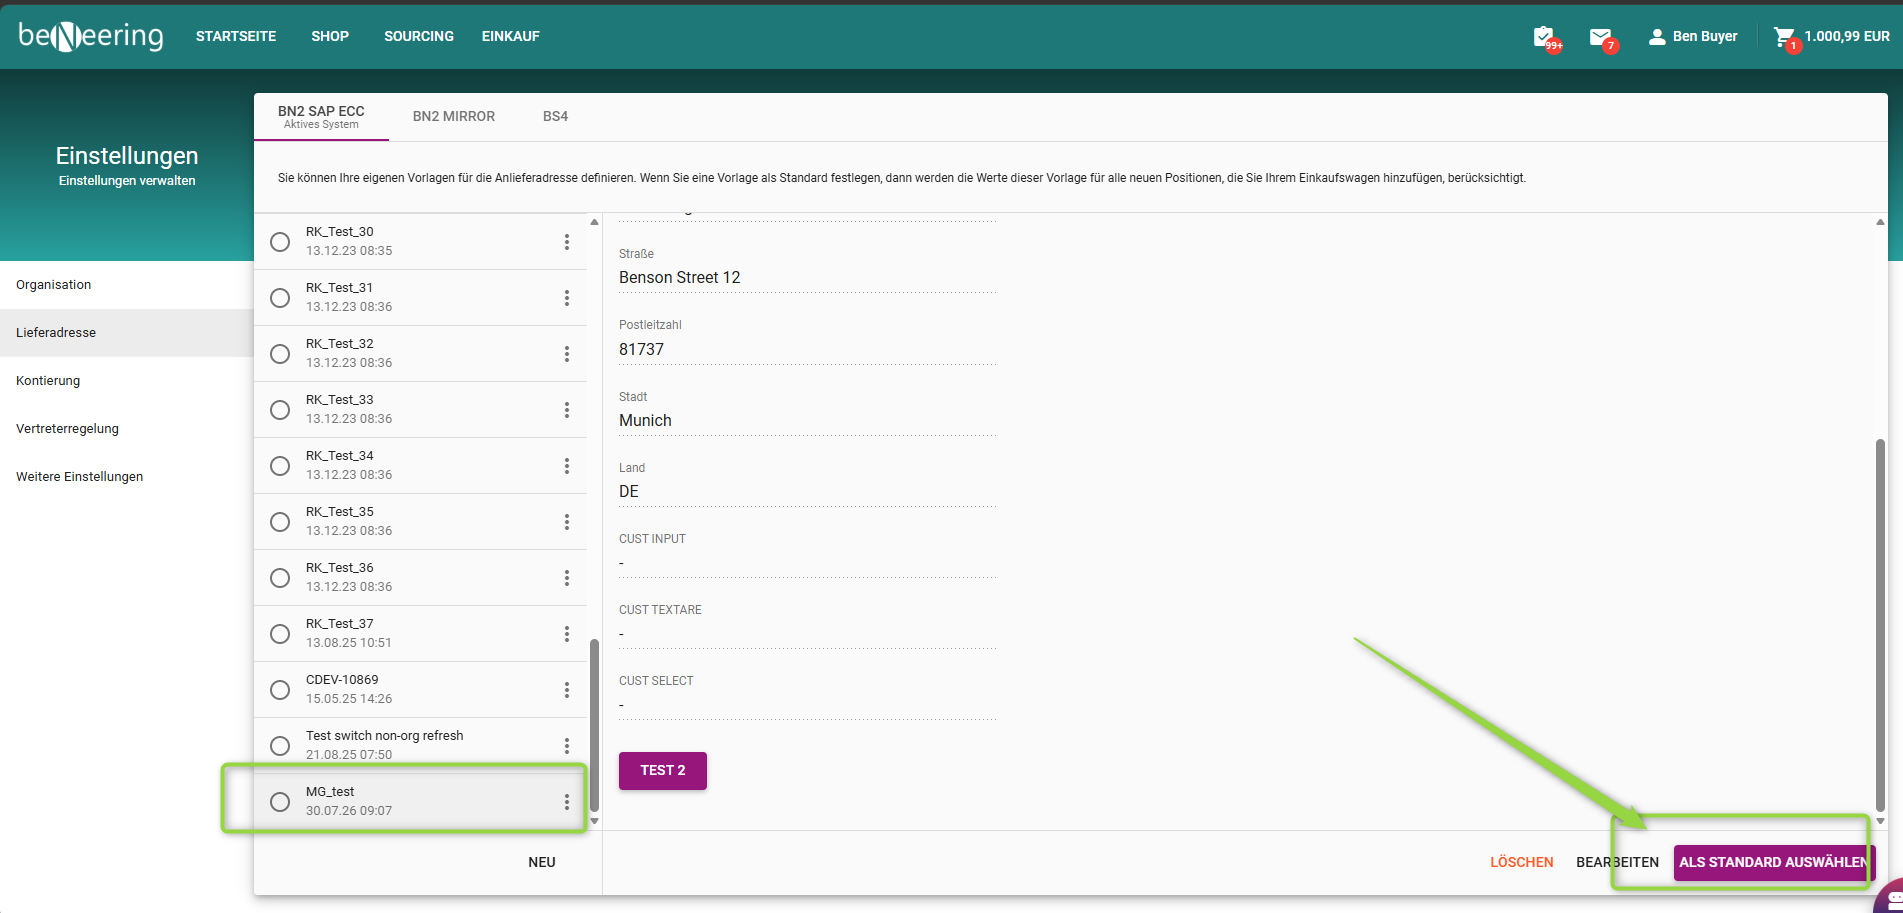Open more options for Test switch non-org refresh
Image resolution: width=1903 pixels, height=913 pixels.
click(566, 746)
